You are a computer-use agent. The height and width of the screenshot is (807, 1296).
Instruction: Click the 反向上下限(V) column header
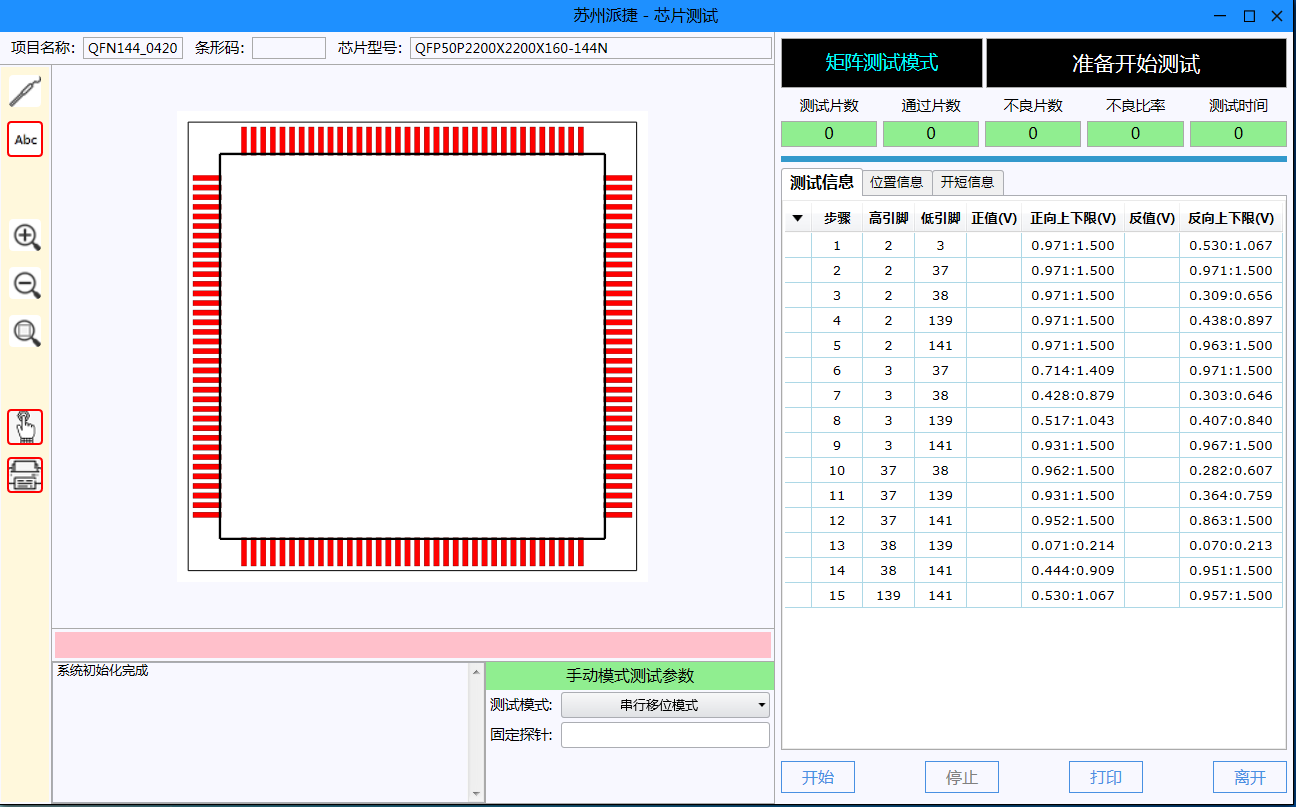(x=1230, y=218)
